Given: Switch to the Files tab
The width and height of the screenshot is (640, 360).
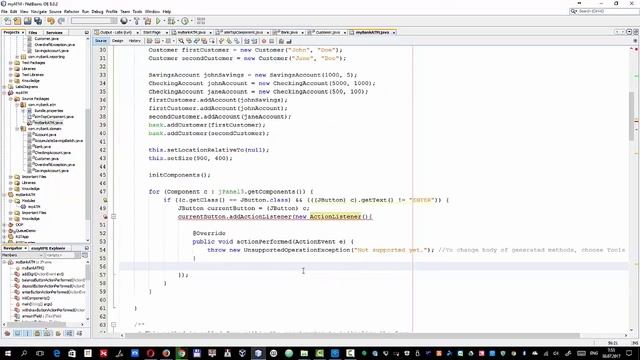Looking at the screenshot, I should click(x=33, y=32).
